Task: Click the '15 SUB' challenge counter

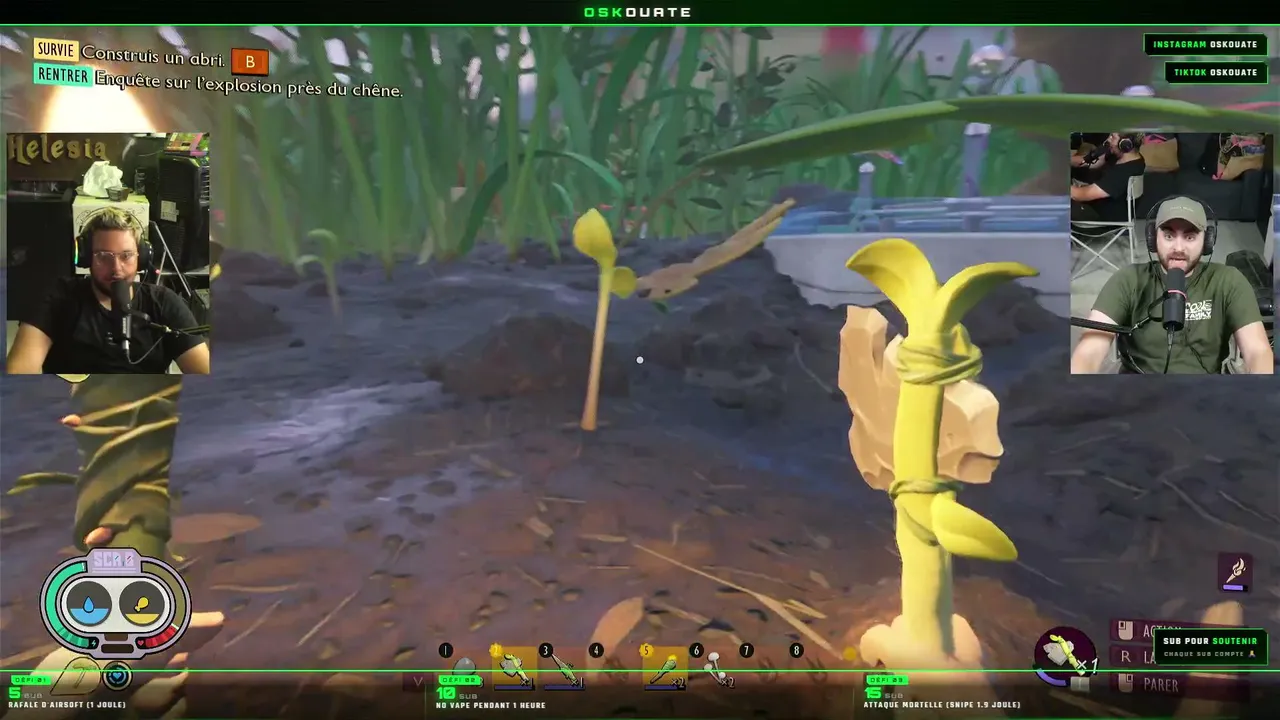Action: click(x=884, y=692)
